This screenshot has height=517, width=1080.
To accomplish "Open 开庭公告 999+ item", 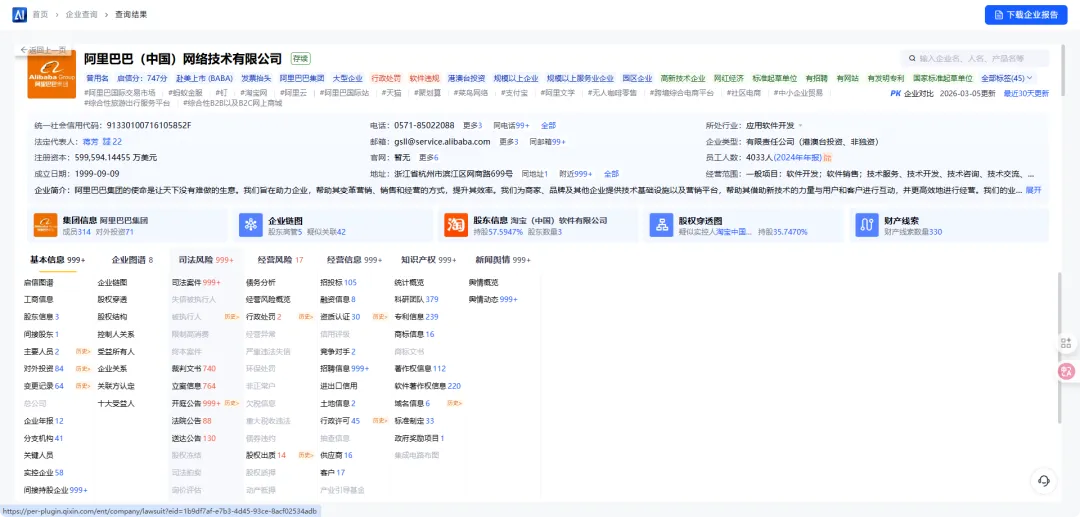I will point(196,403).
